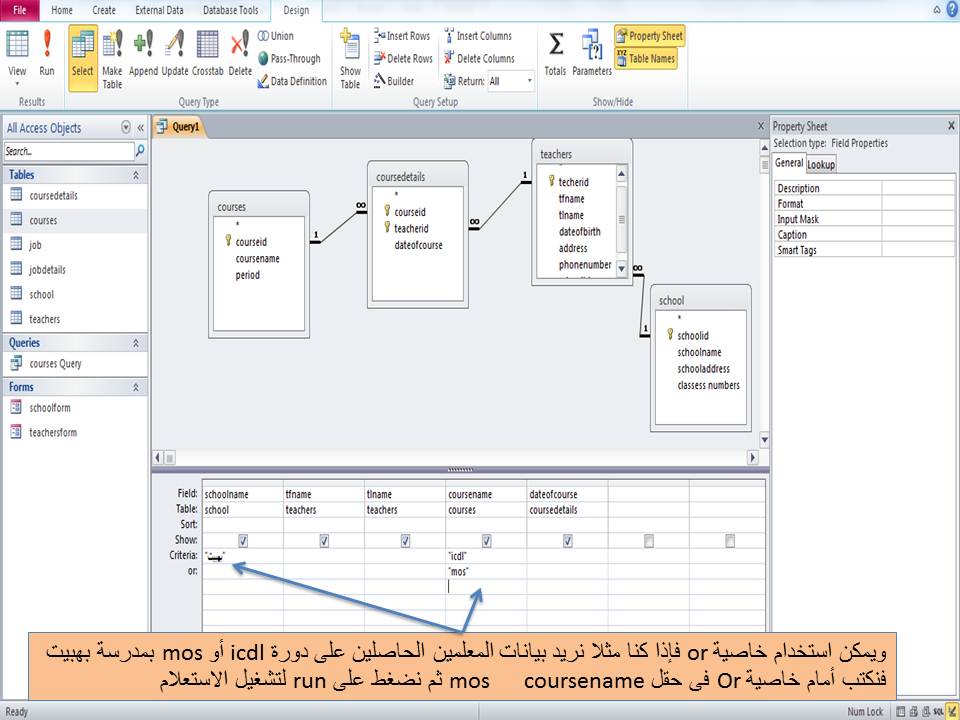Switch to the Lookup tab in Property Sheet

[820, 164]
